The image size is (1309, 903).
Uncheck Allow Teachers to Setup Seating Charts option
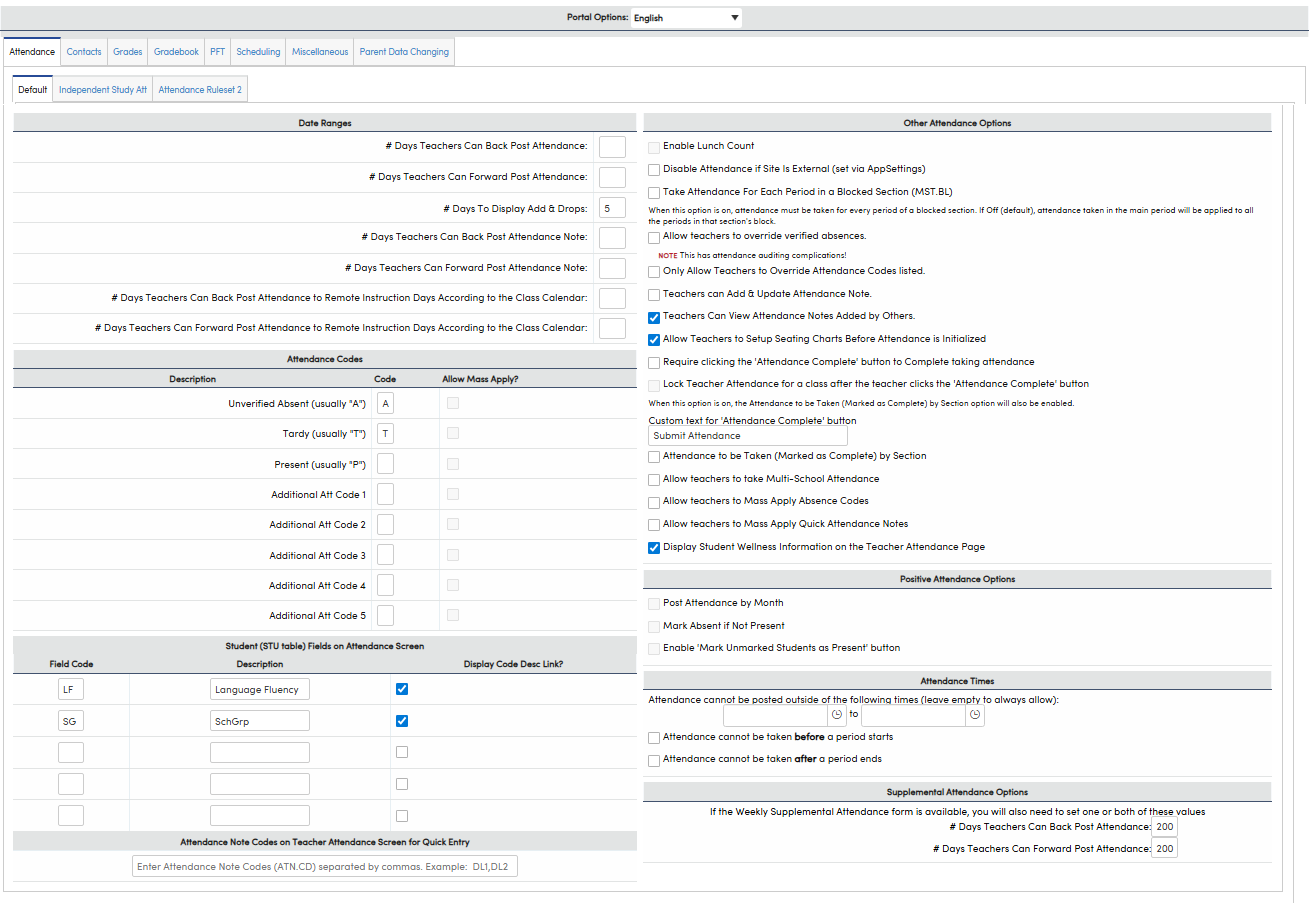tap(654, 340)
